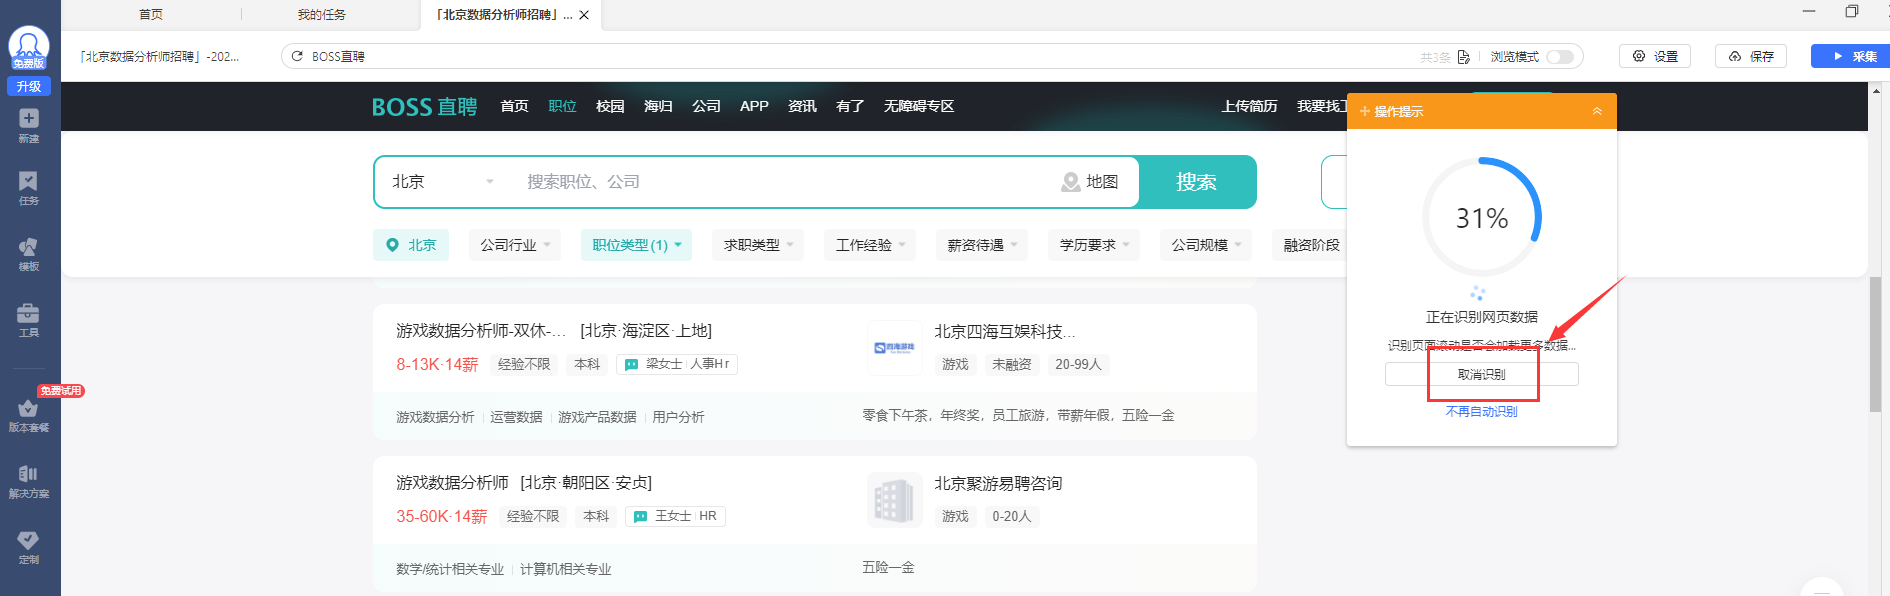Click the 35-60K·14薪 salary text
Viewport: 1890px width, 596px height.
[442, 517]
